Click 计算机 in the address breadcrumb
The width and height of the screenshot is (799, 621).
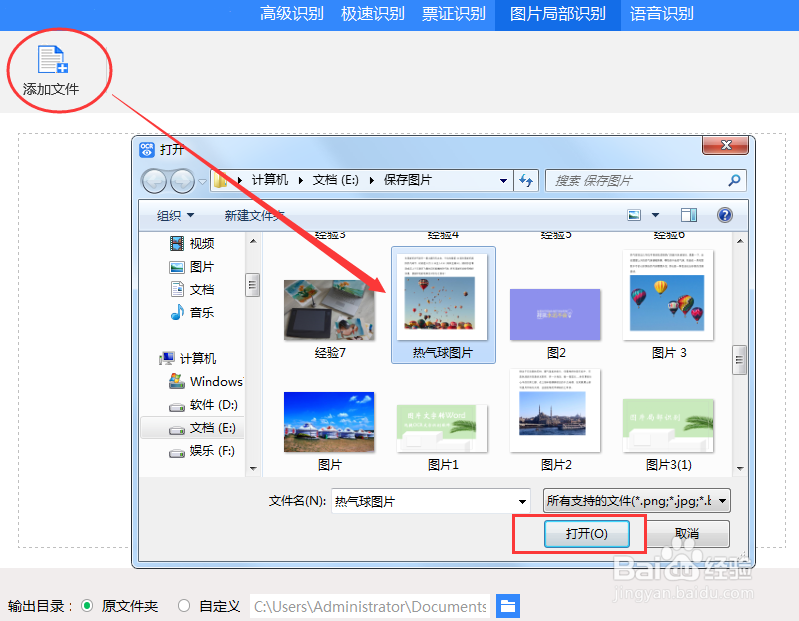coord(270,180)
